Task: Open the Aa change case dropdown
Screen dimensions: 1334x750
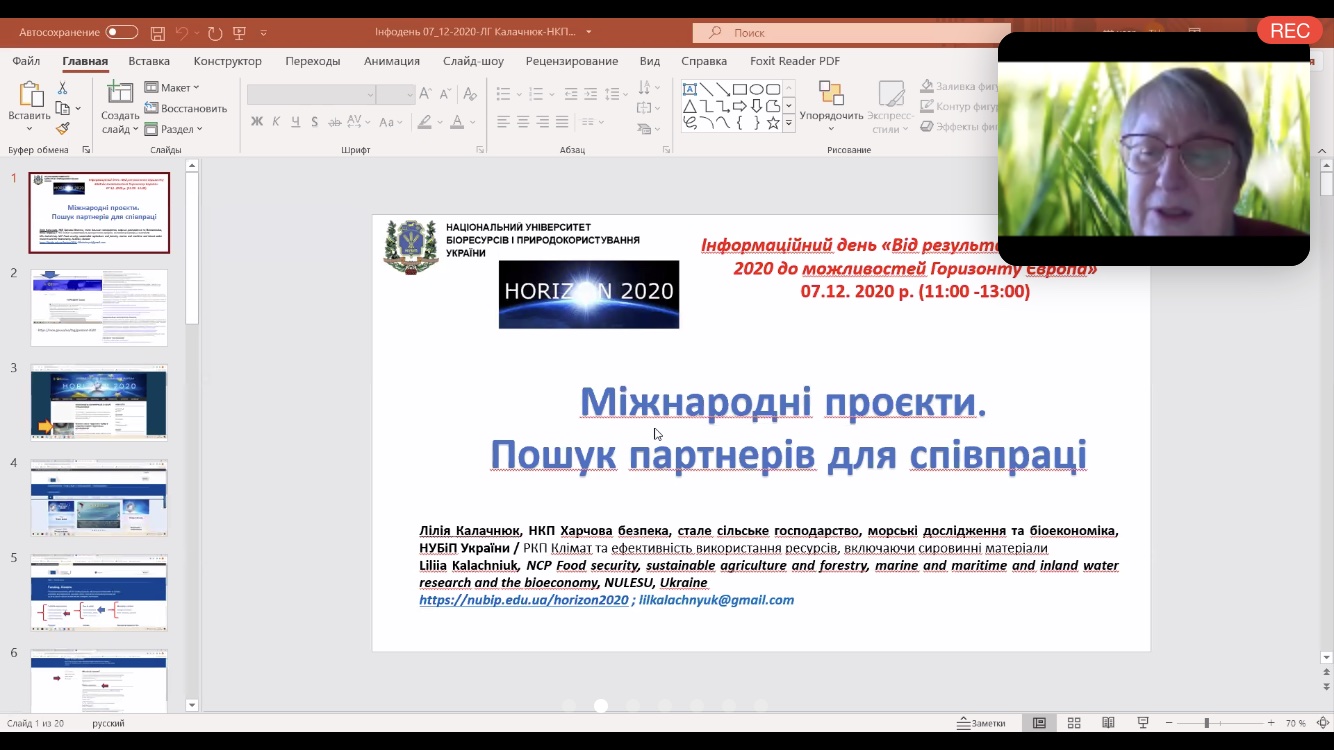Action: coord(391,122)
